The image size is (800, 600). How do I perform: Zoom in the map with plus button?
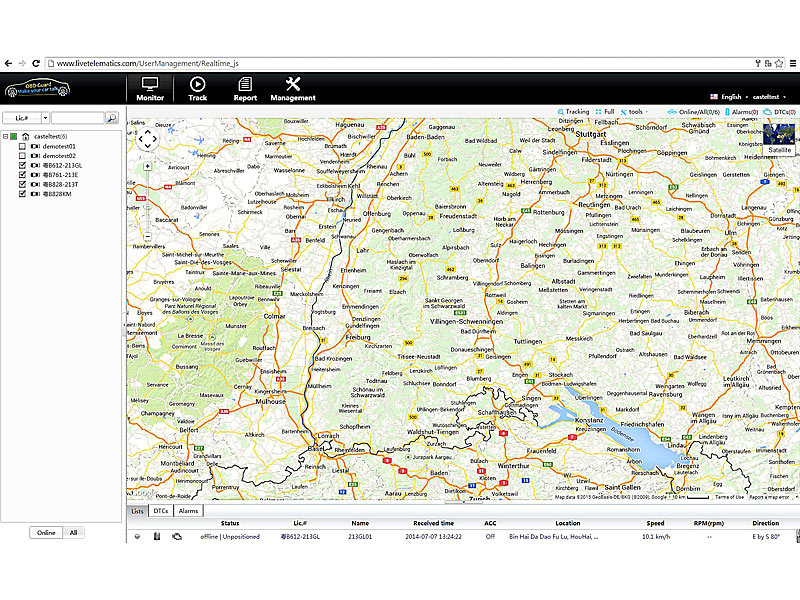(147, 166)
